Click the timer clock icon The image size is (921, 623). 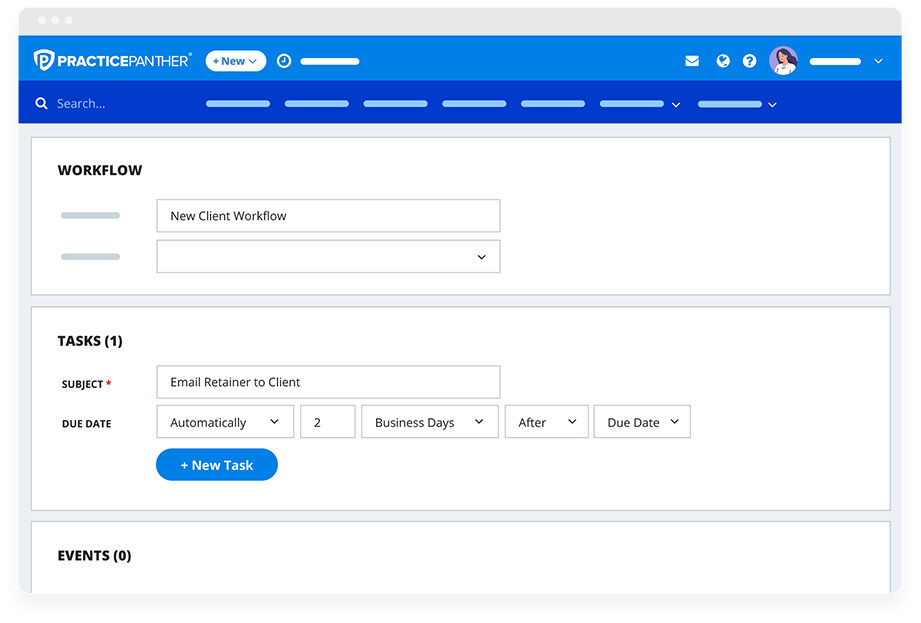tap(284, 61)
